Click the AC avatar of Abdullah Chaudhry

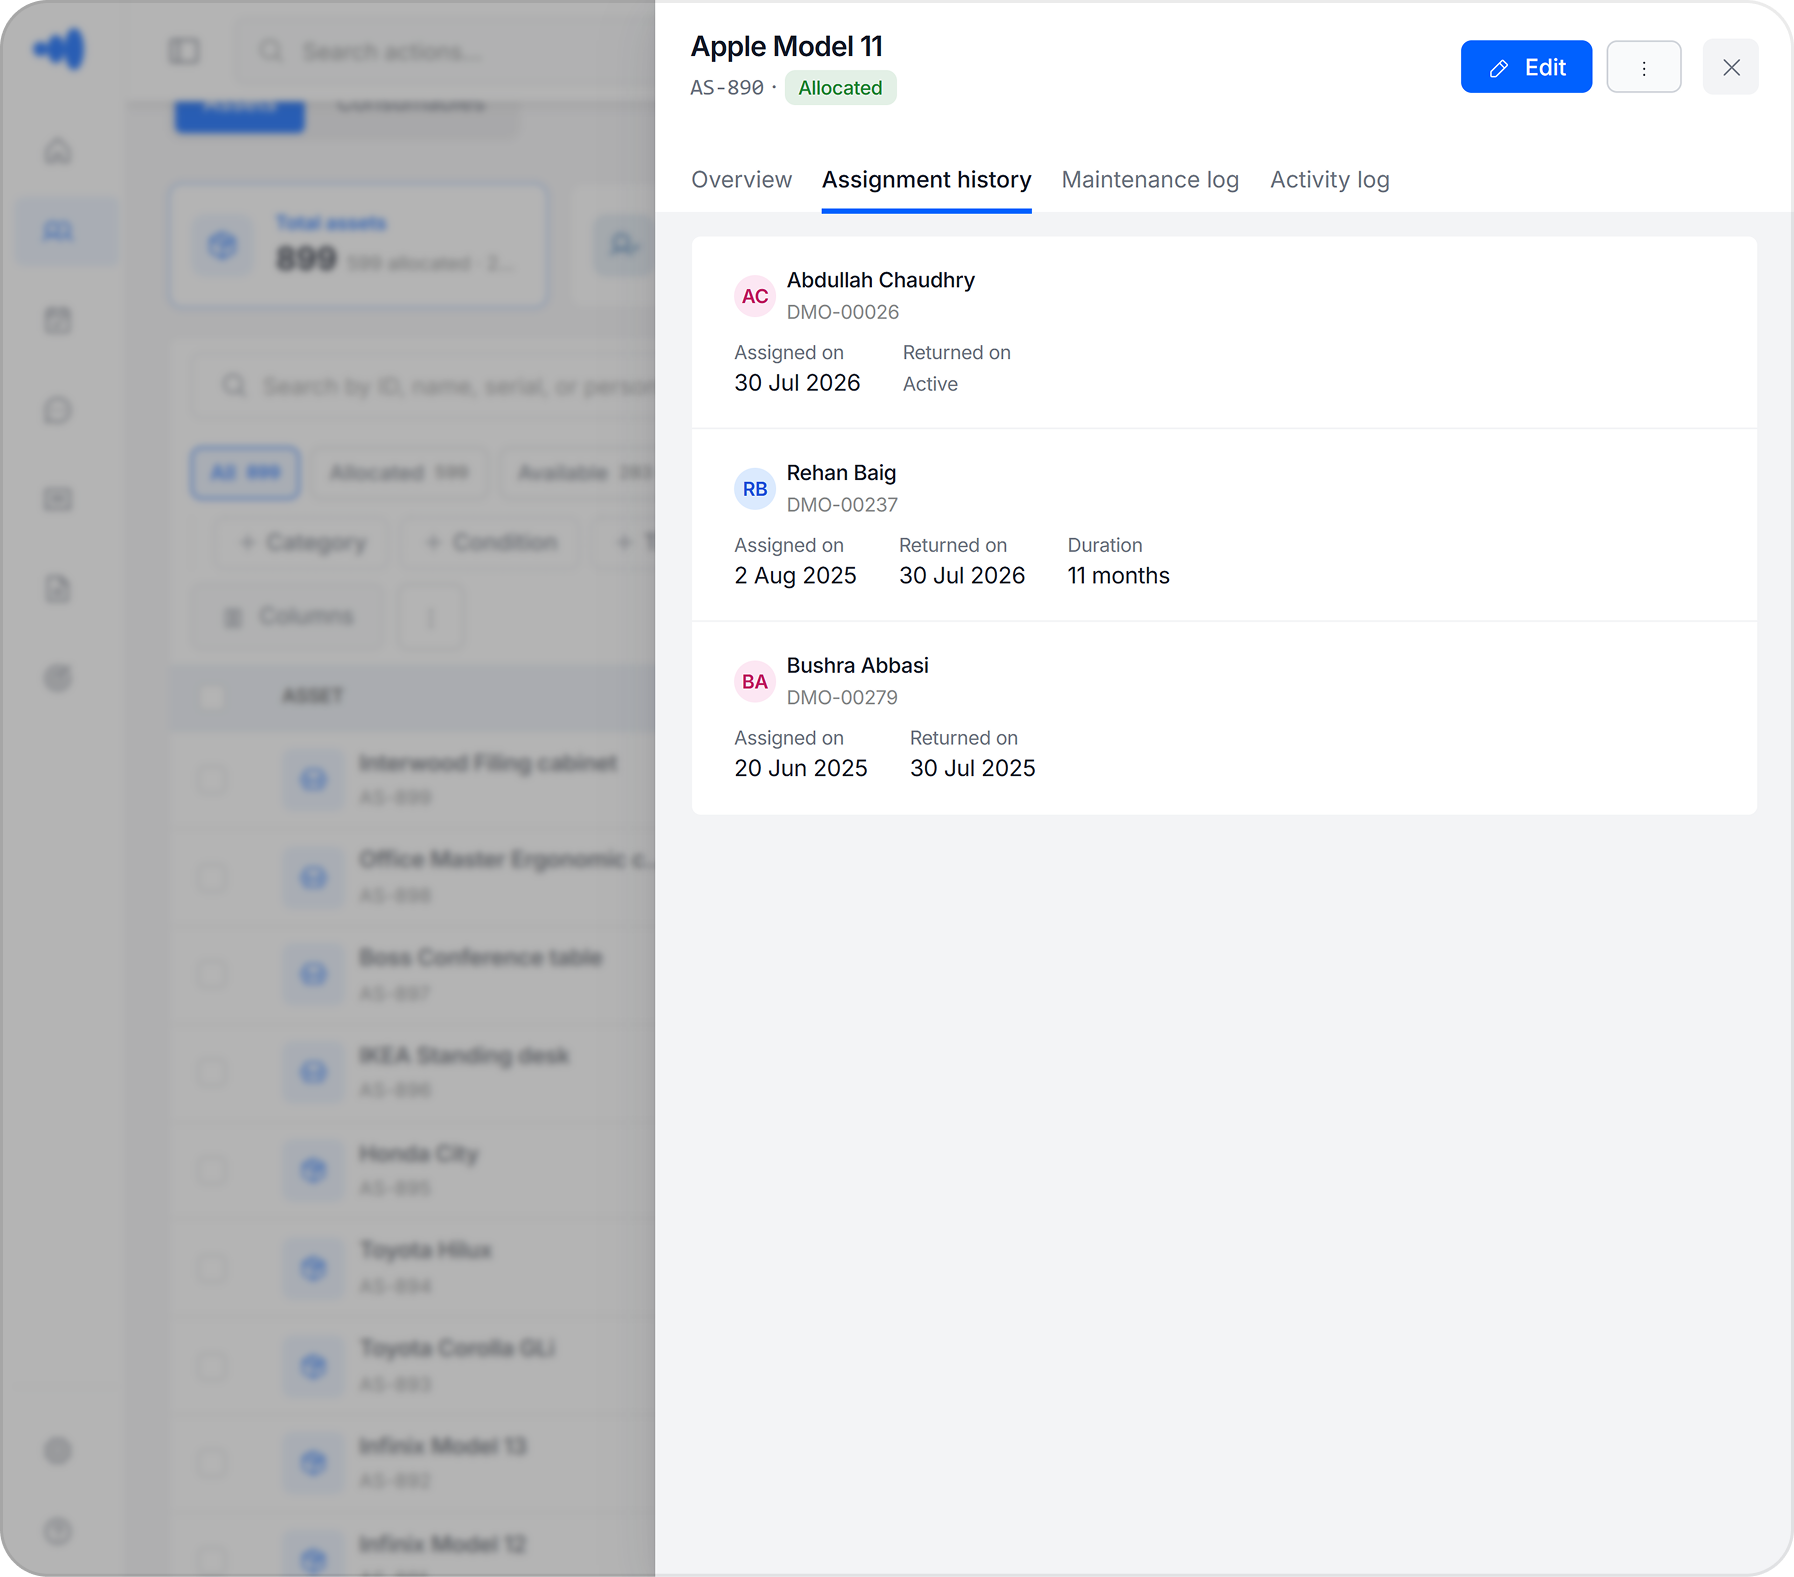coord(755,296)
